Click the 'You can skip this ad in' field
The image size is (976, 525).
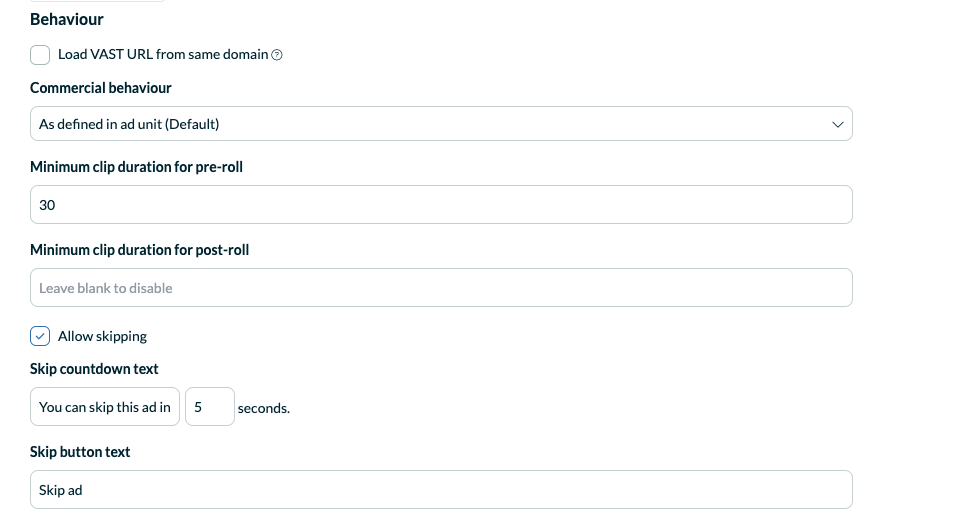point(105,407)
